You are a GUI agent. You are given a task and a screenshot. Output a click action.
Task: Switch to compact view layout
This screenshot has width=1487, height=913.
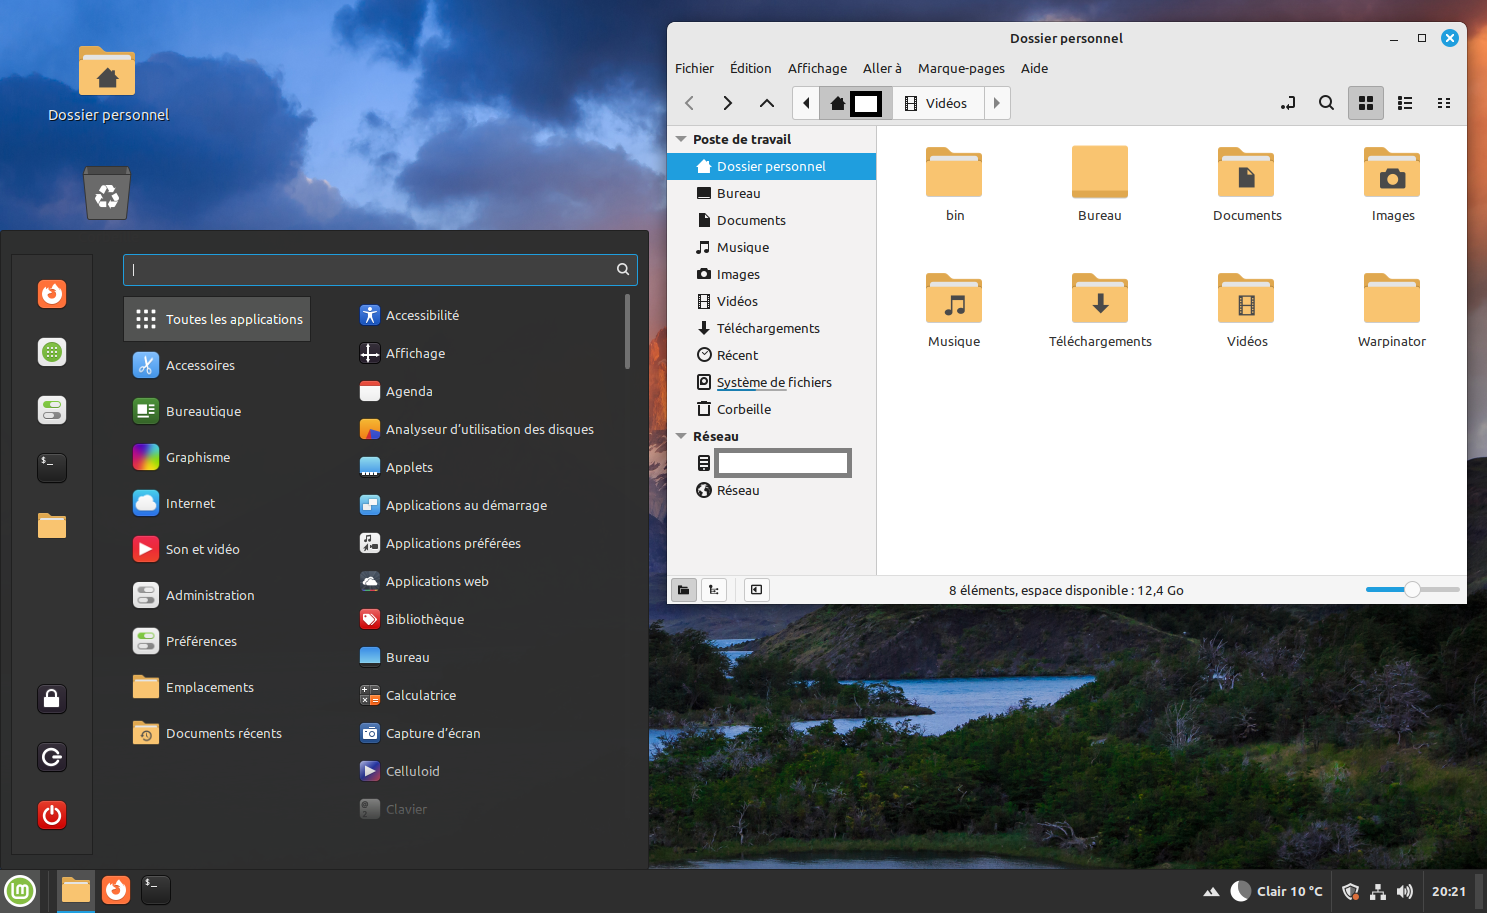pos(1443,103)
